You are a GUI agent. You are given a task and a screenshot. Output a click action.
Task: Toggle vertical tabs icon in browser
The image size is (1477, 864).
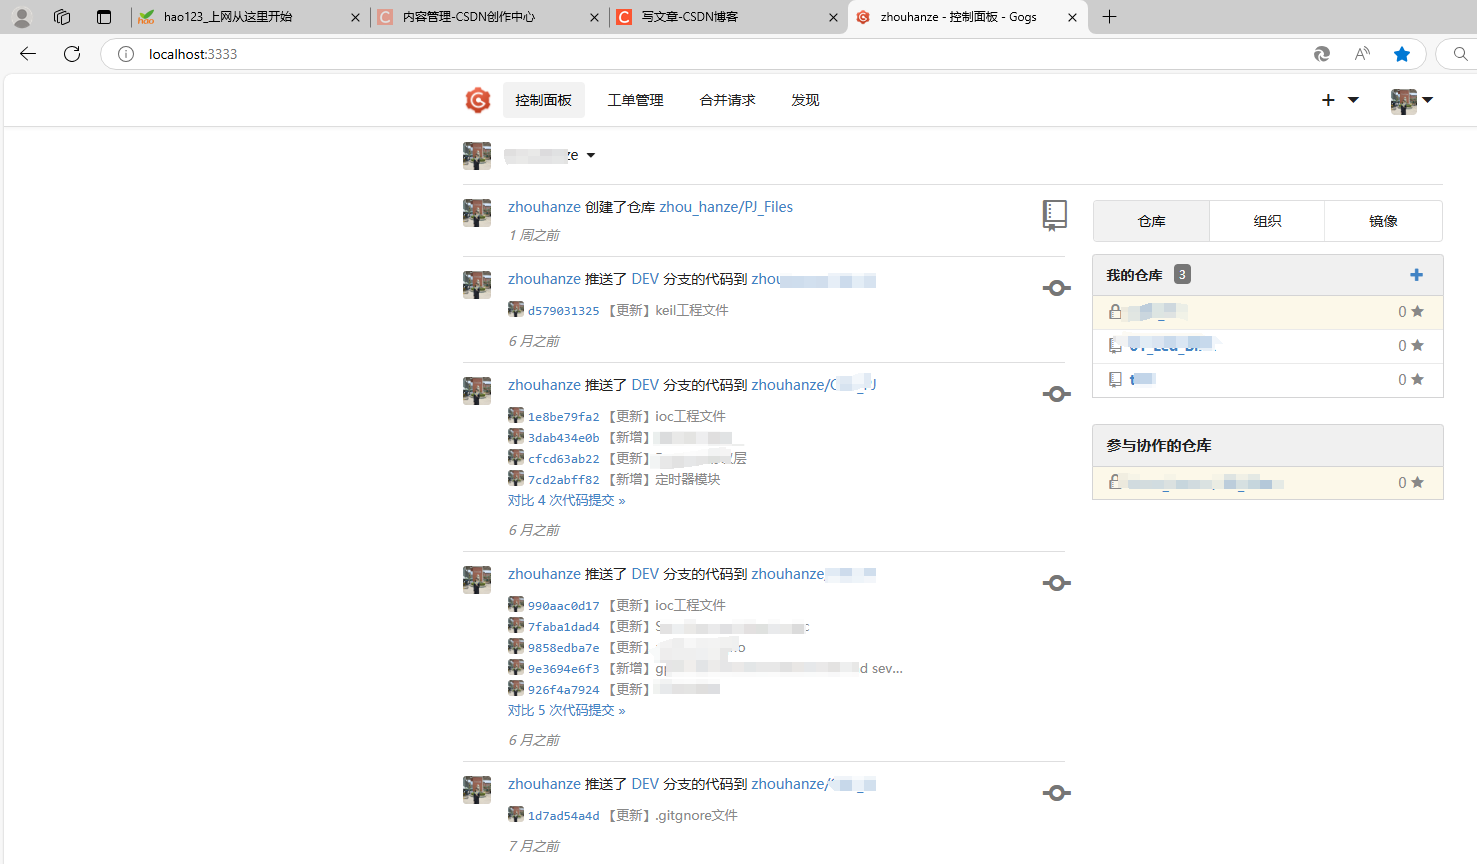click(x=104, y=17)
